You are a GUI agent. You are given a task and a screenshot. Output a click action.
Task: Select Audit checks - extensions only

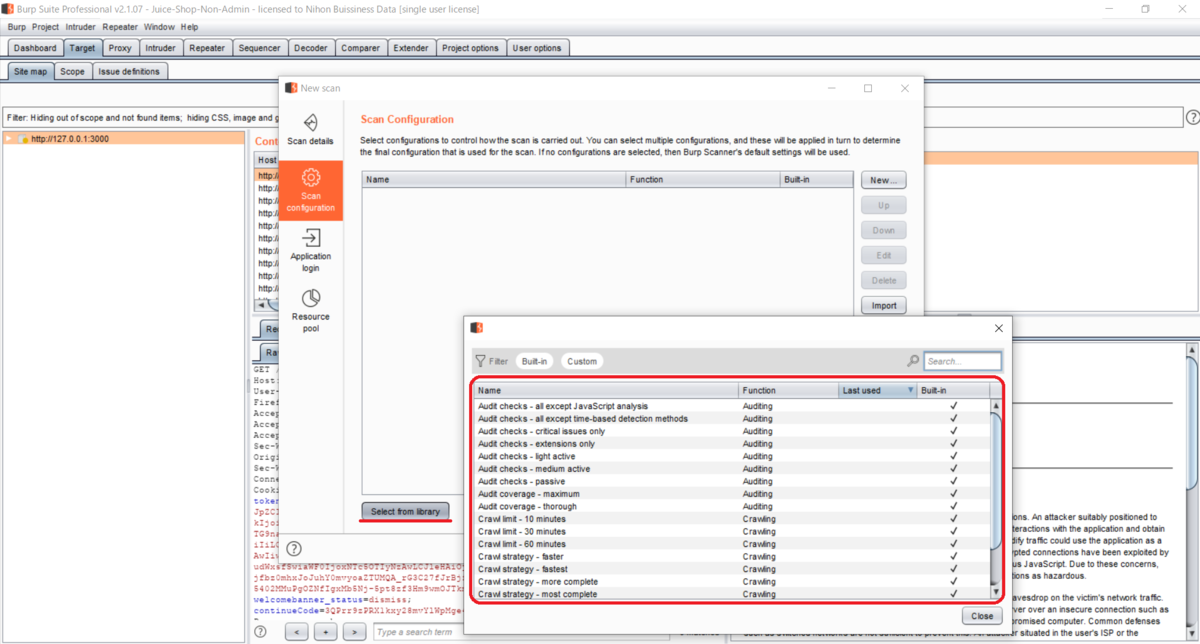click(x=731, y=444)
